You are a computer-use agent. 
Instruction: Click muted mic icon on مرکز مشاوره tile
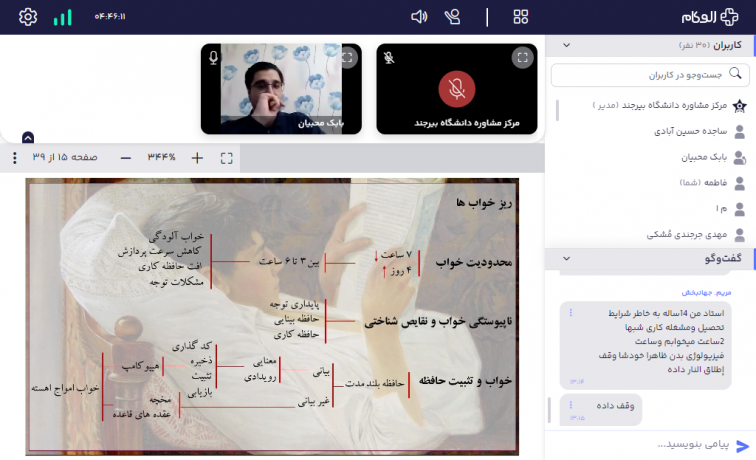click(389, 58)
